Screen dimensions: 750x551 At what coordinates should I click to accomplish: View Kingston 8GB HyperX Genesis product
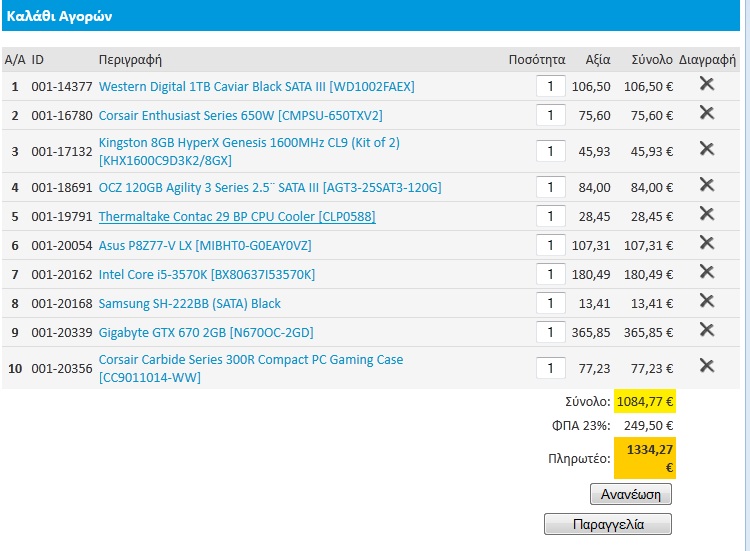(249, 151)
